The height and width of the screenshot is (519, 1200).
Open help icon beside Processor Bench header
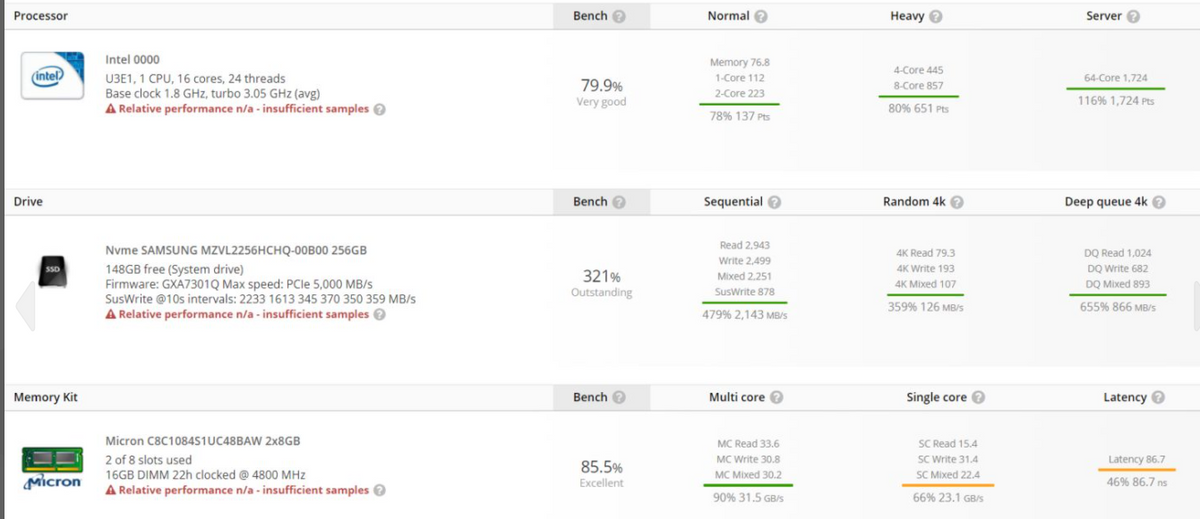(619, 17)
